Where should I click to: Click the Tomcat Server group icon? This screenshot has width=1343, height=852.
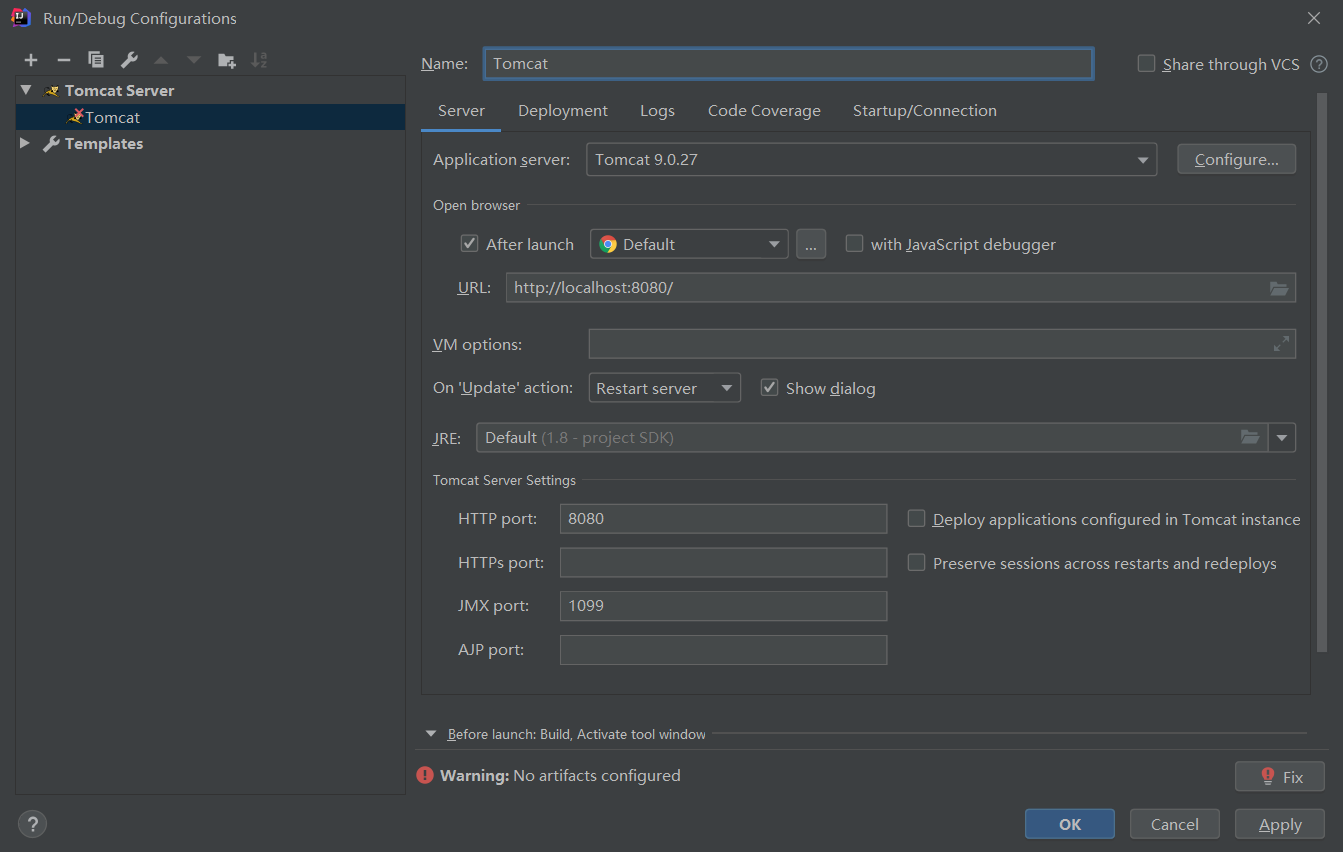point(52,90)
